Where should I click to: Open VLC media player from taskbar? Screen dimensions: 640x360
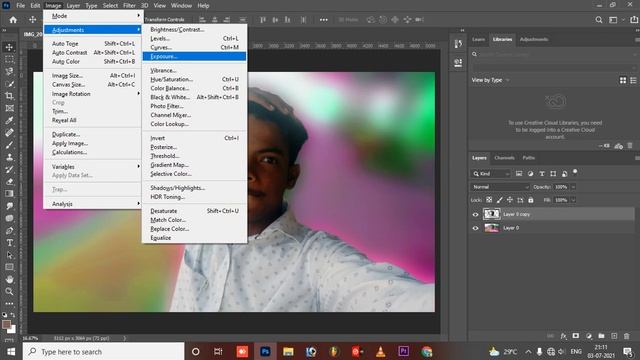coord(380,351)
